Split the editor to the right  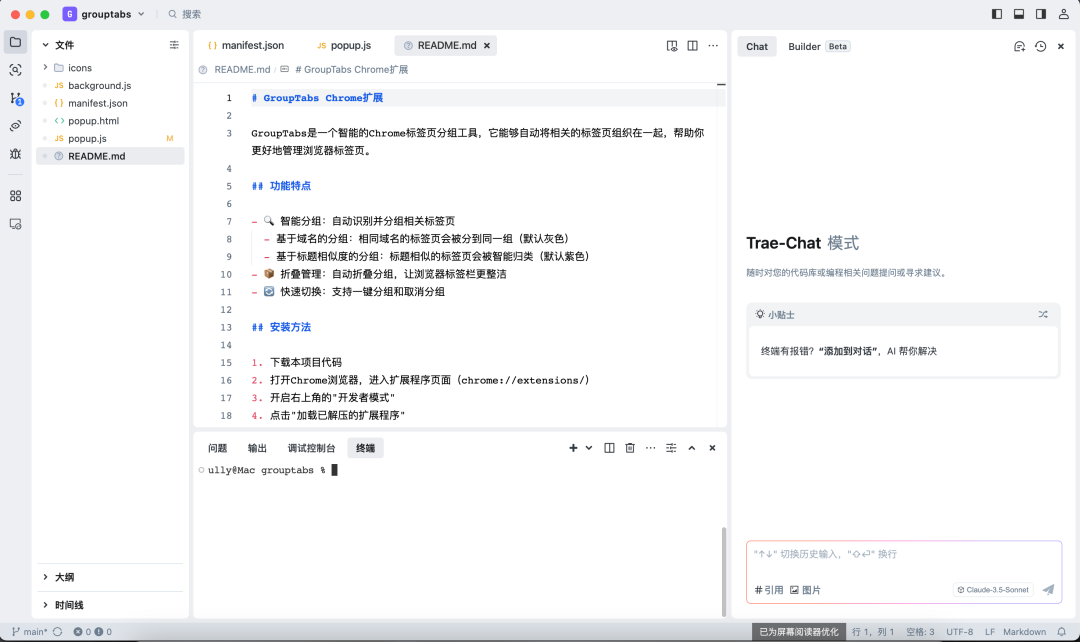tap(692, 45)
